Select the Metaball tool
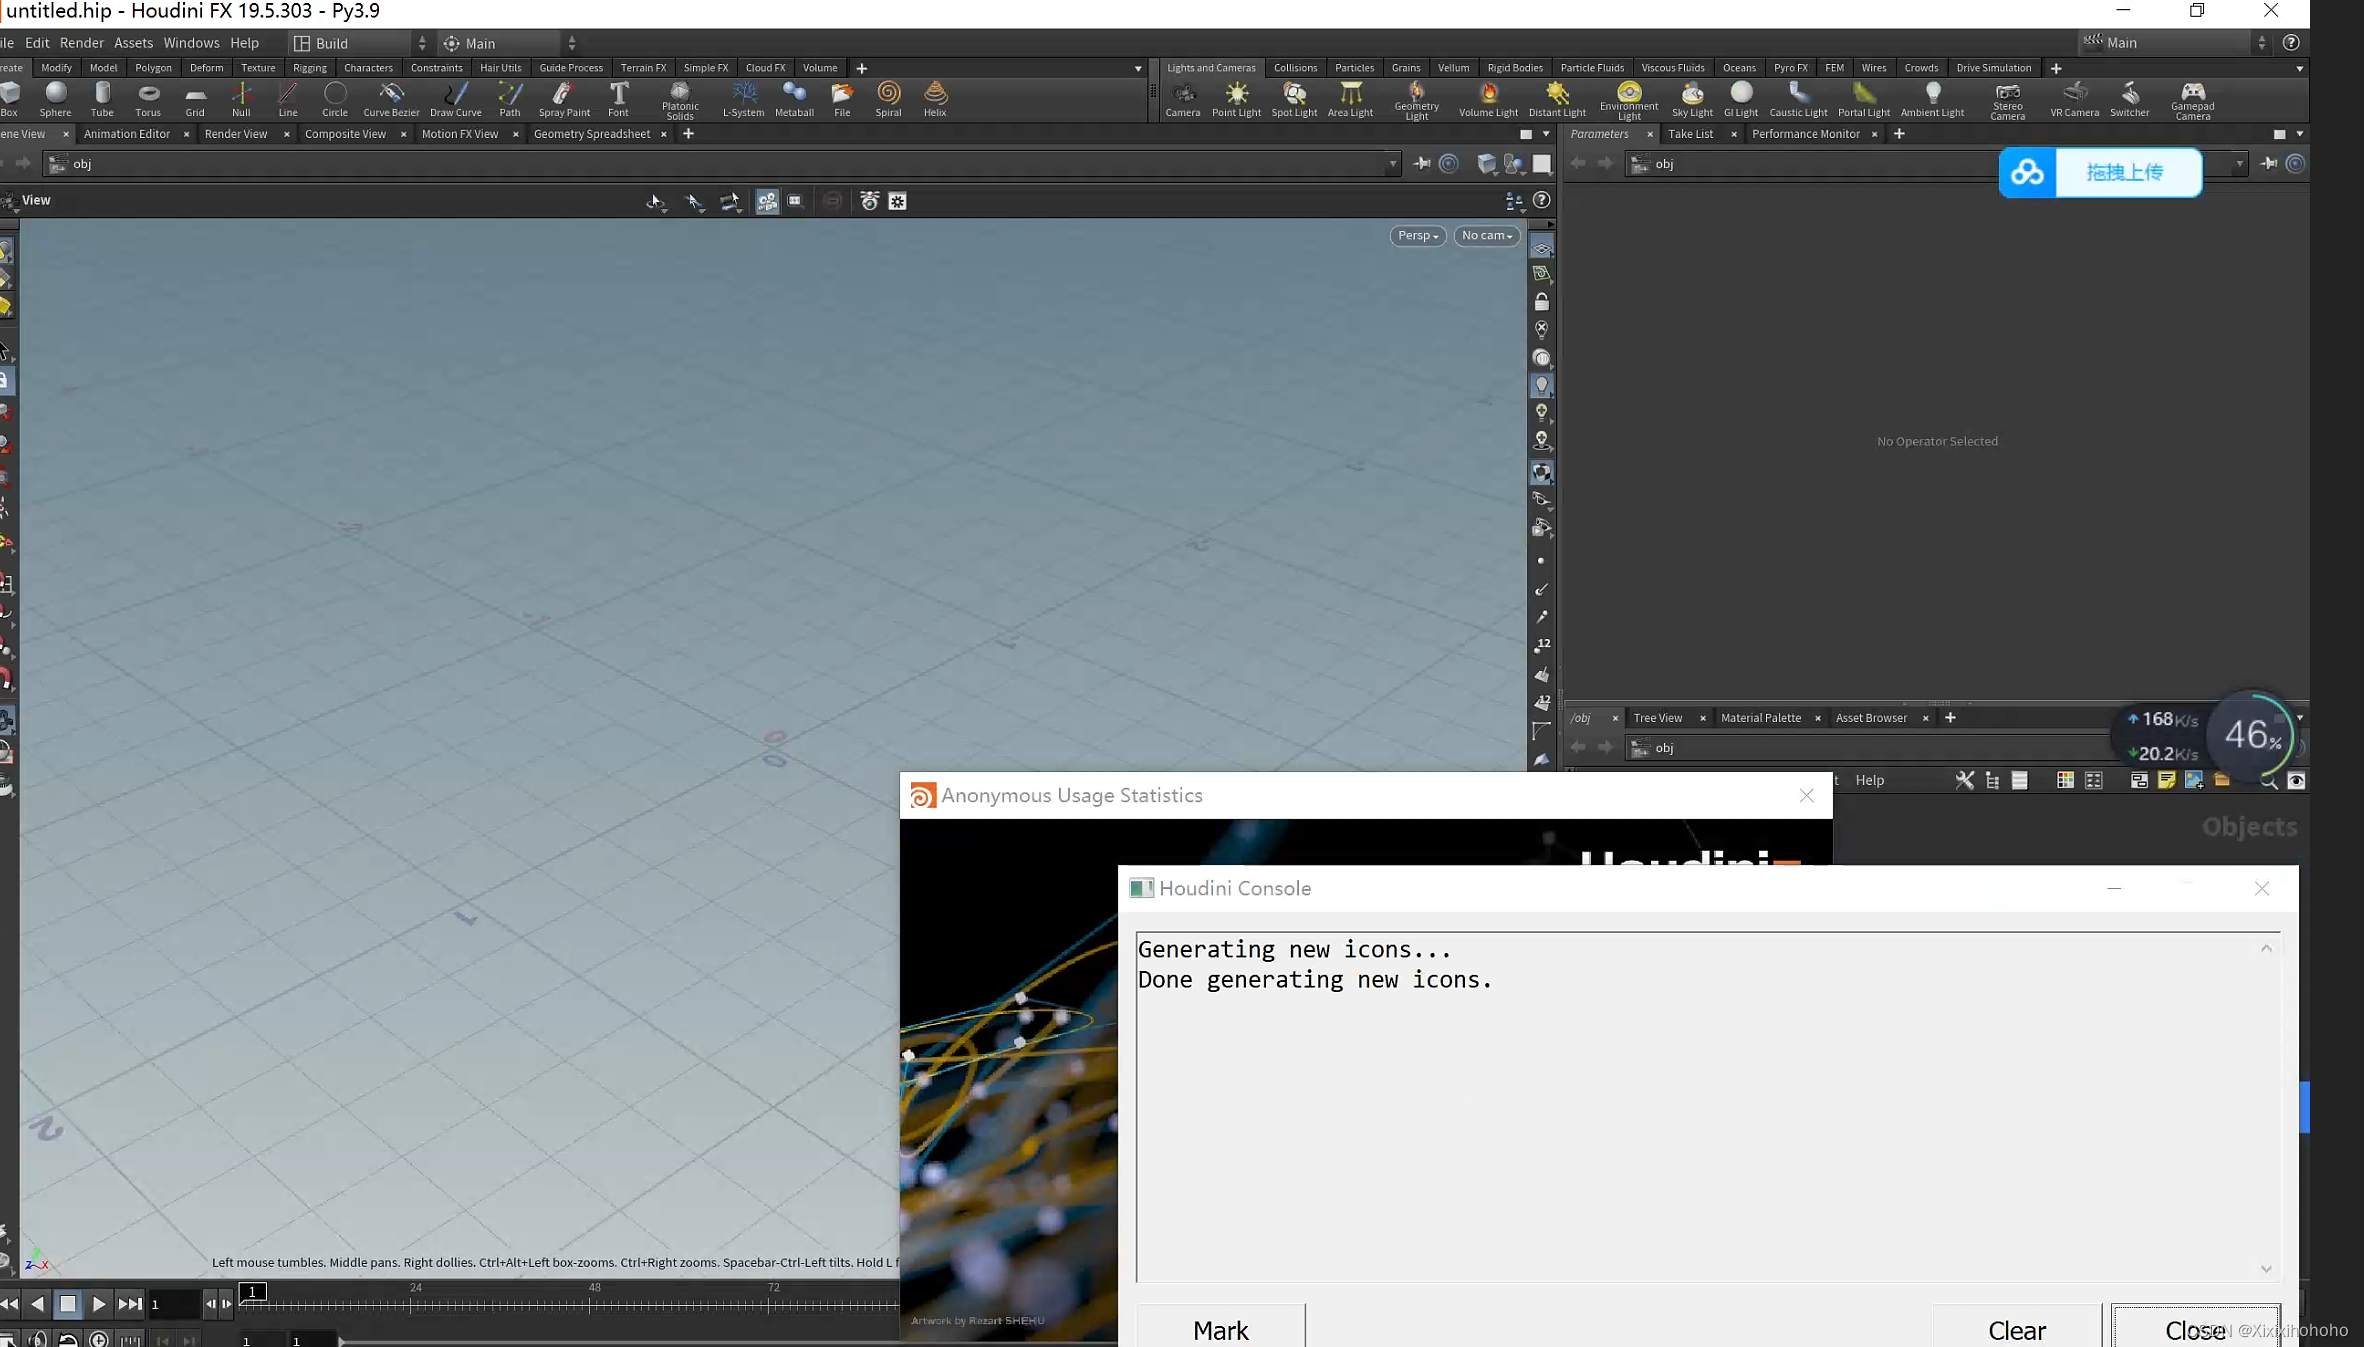 point(794,99)
